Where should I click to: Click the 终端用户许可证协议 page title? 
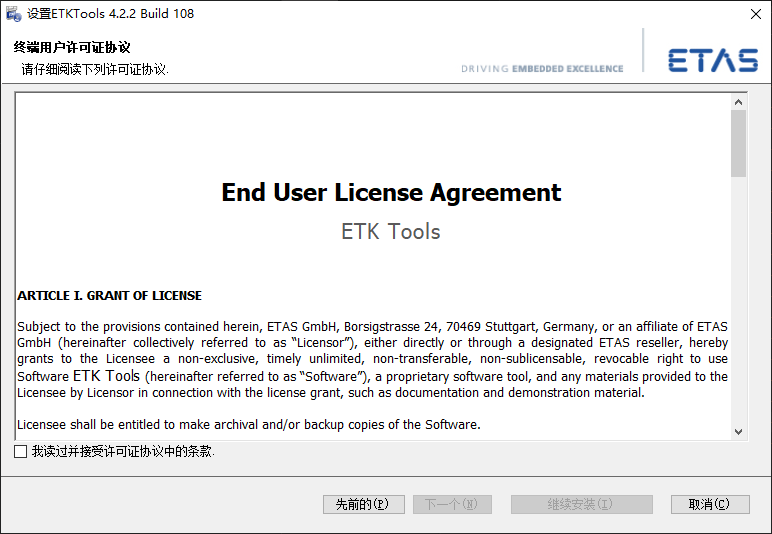72,47
